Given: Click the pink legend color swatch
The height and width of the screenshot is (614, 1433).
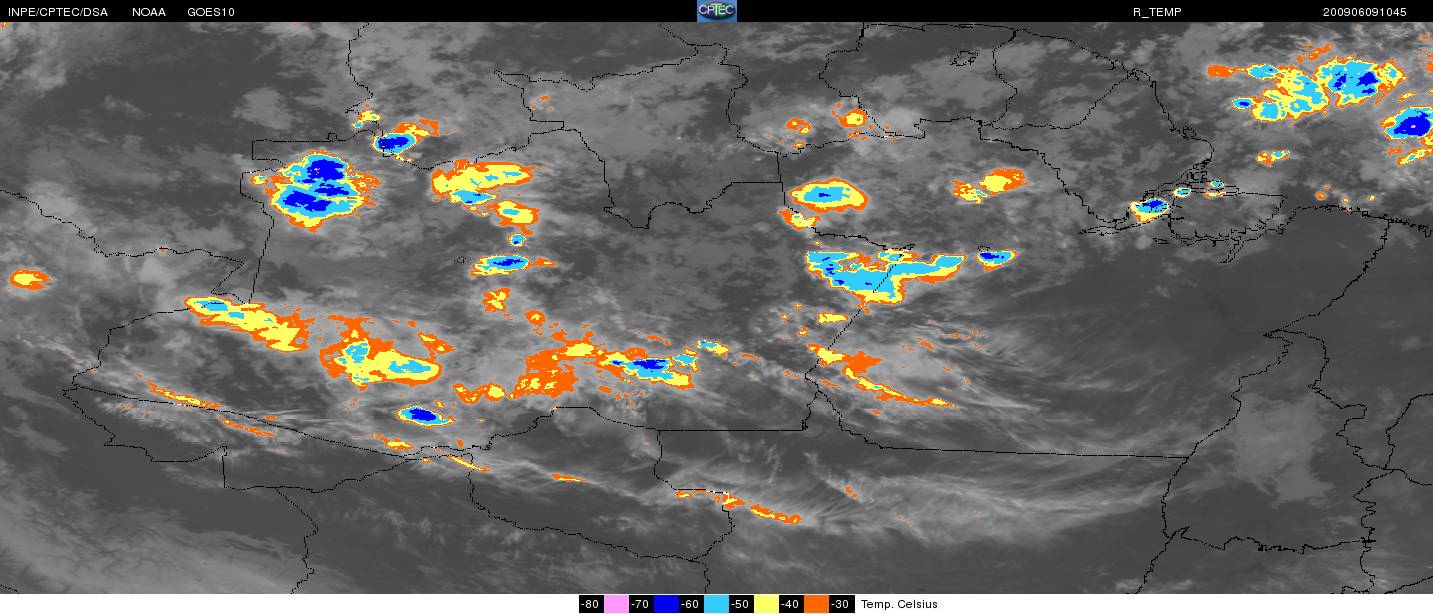Looking at the screenshot, I should [616, 604].
